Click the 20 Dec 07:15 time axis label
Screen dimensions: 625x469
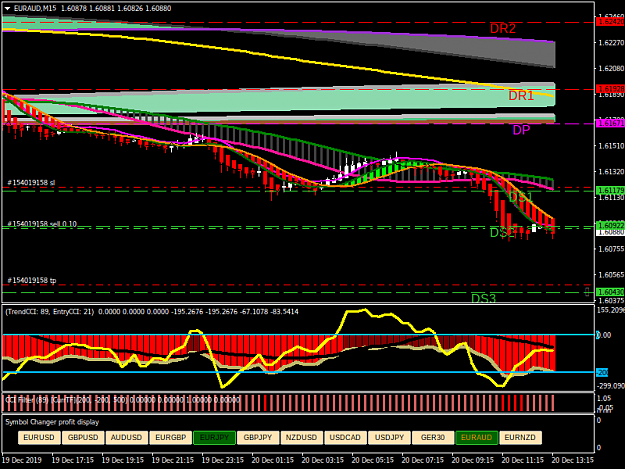tap(423, 460)
